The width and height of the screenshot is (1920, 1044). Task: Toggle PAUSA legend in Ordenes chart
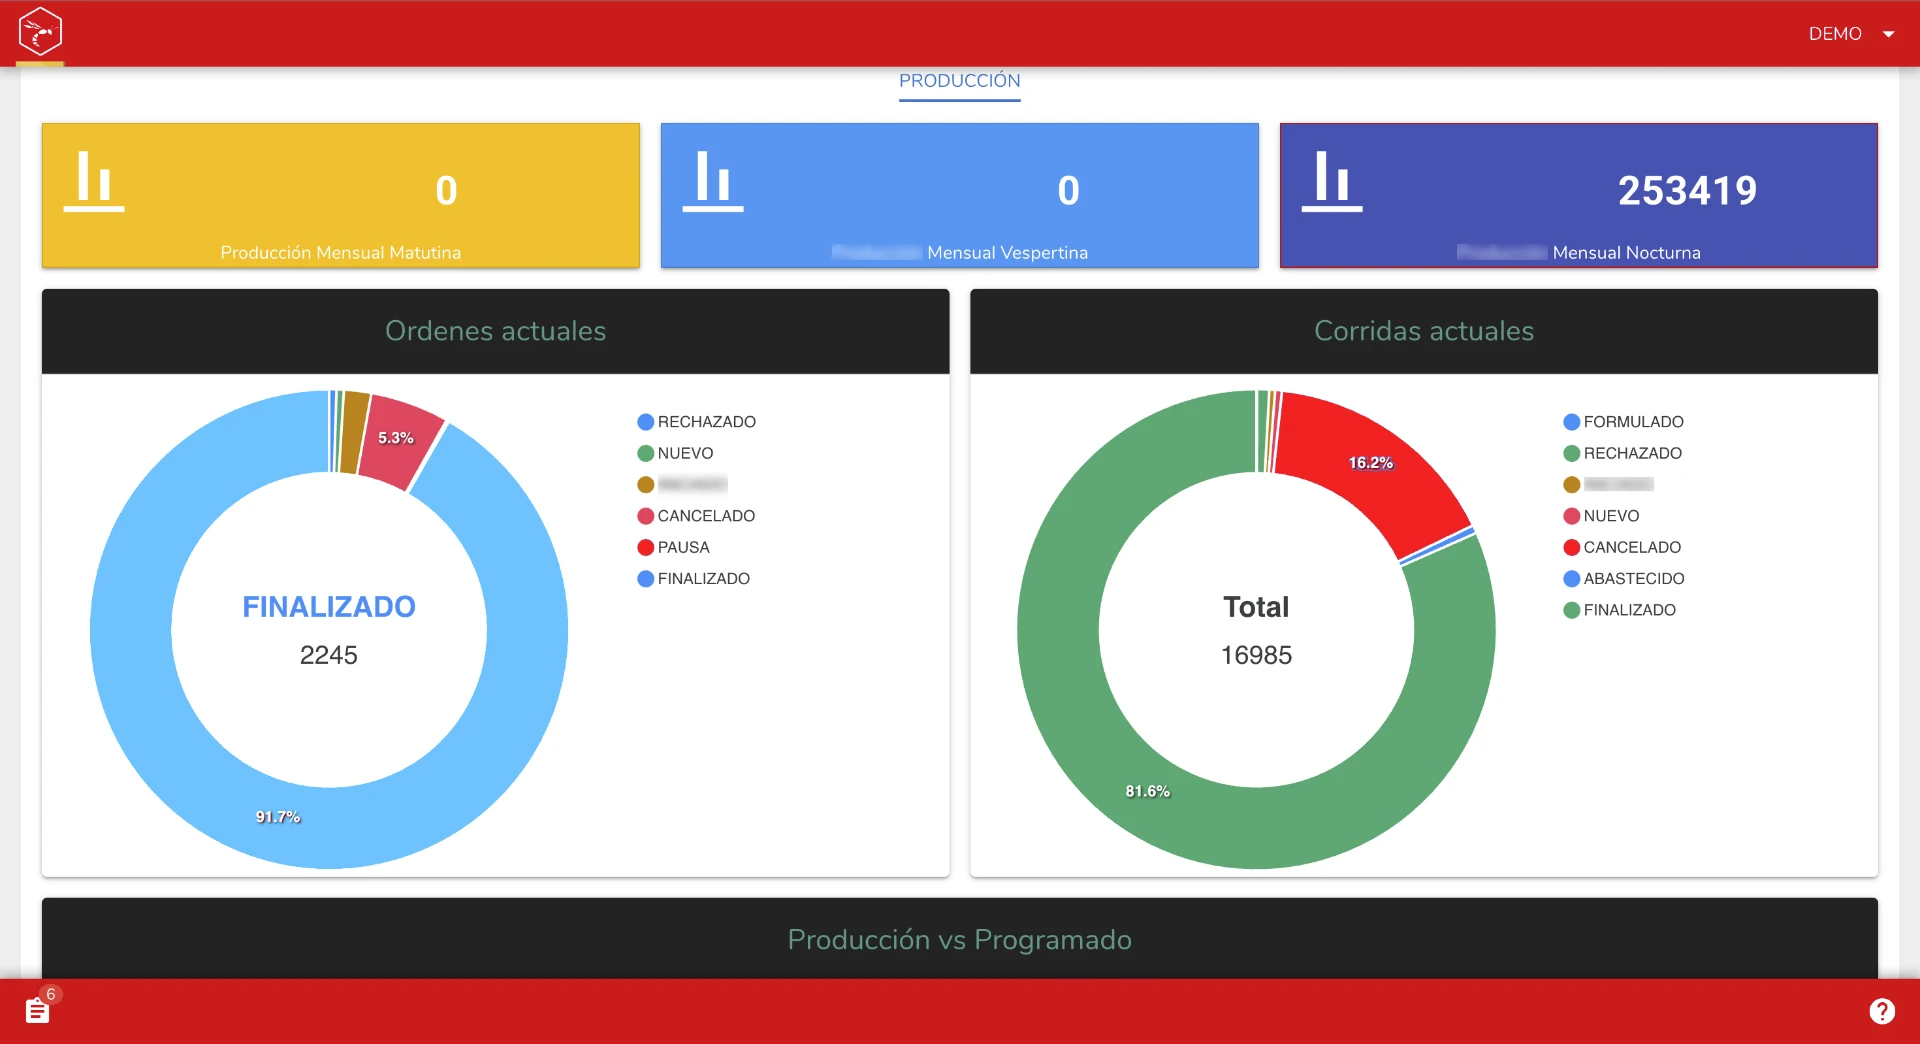pos(674,547)
